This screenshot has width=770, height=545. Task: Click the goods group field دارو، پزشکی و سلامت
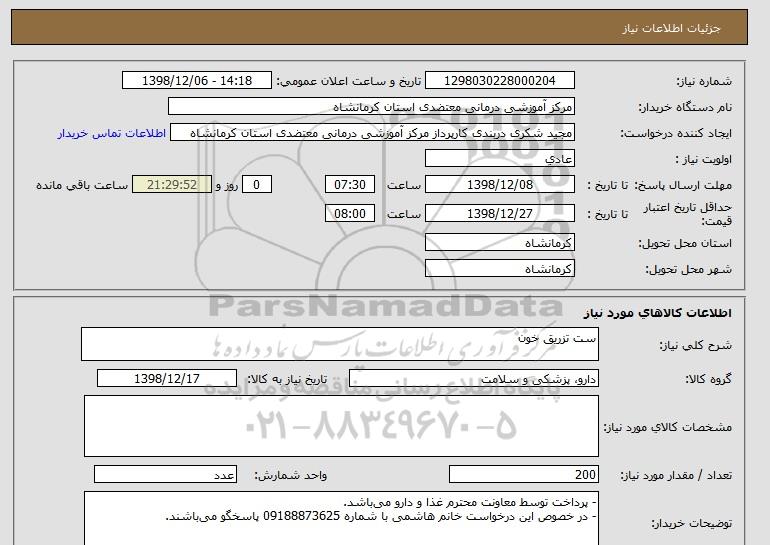click(x=473, y=379)
